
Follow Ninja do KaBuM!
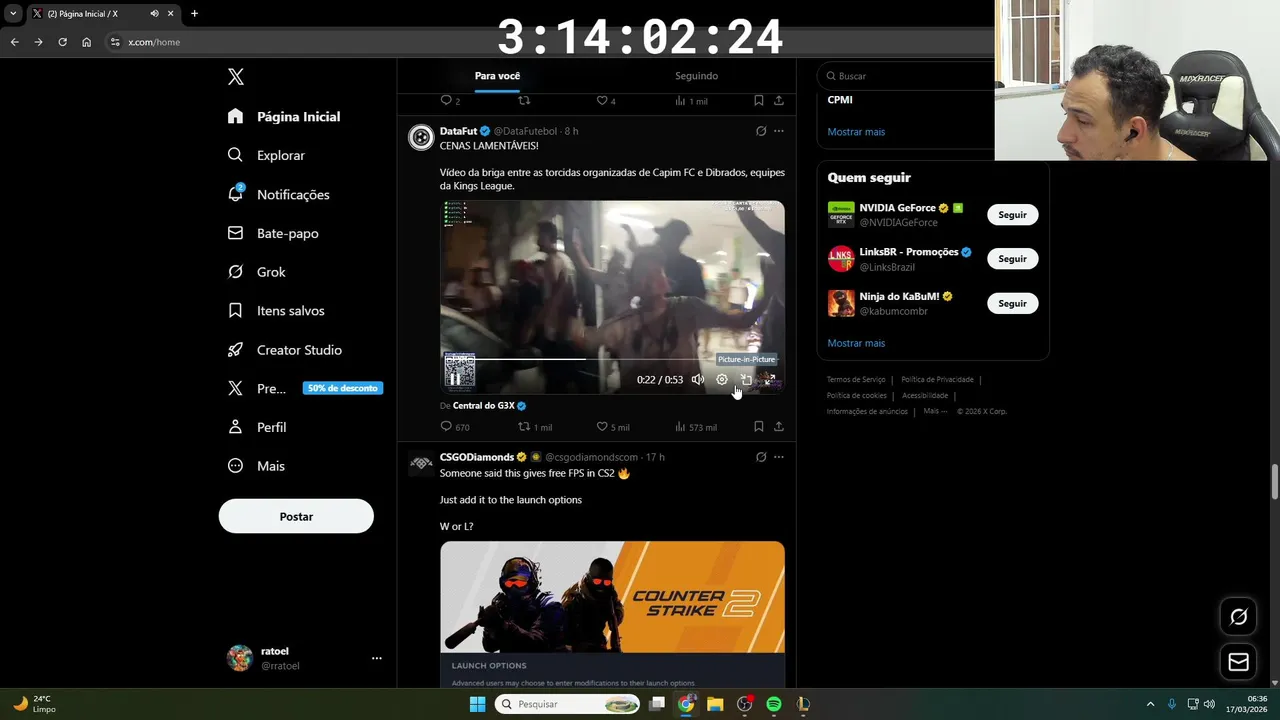point(1012,303)
